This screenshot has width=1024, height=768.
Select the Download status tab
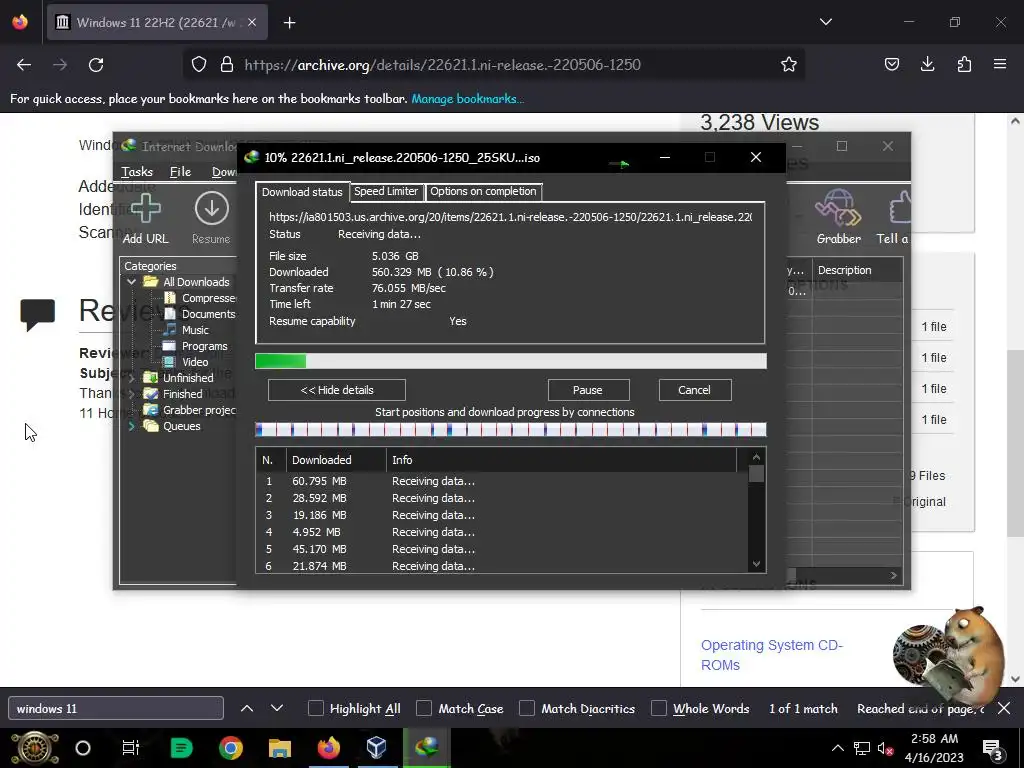point(302,191)
